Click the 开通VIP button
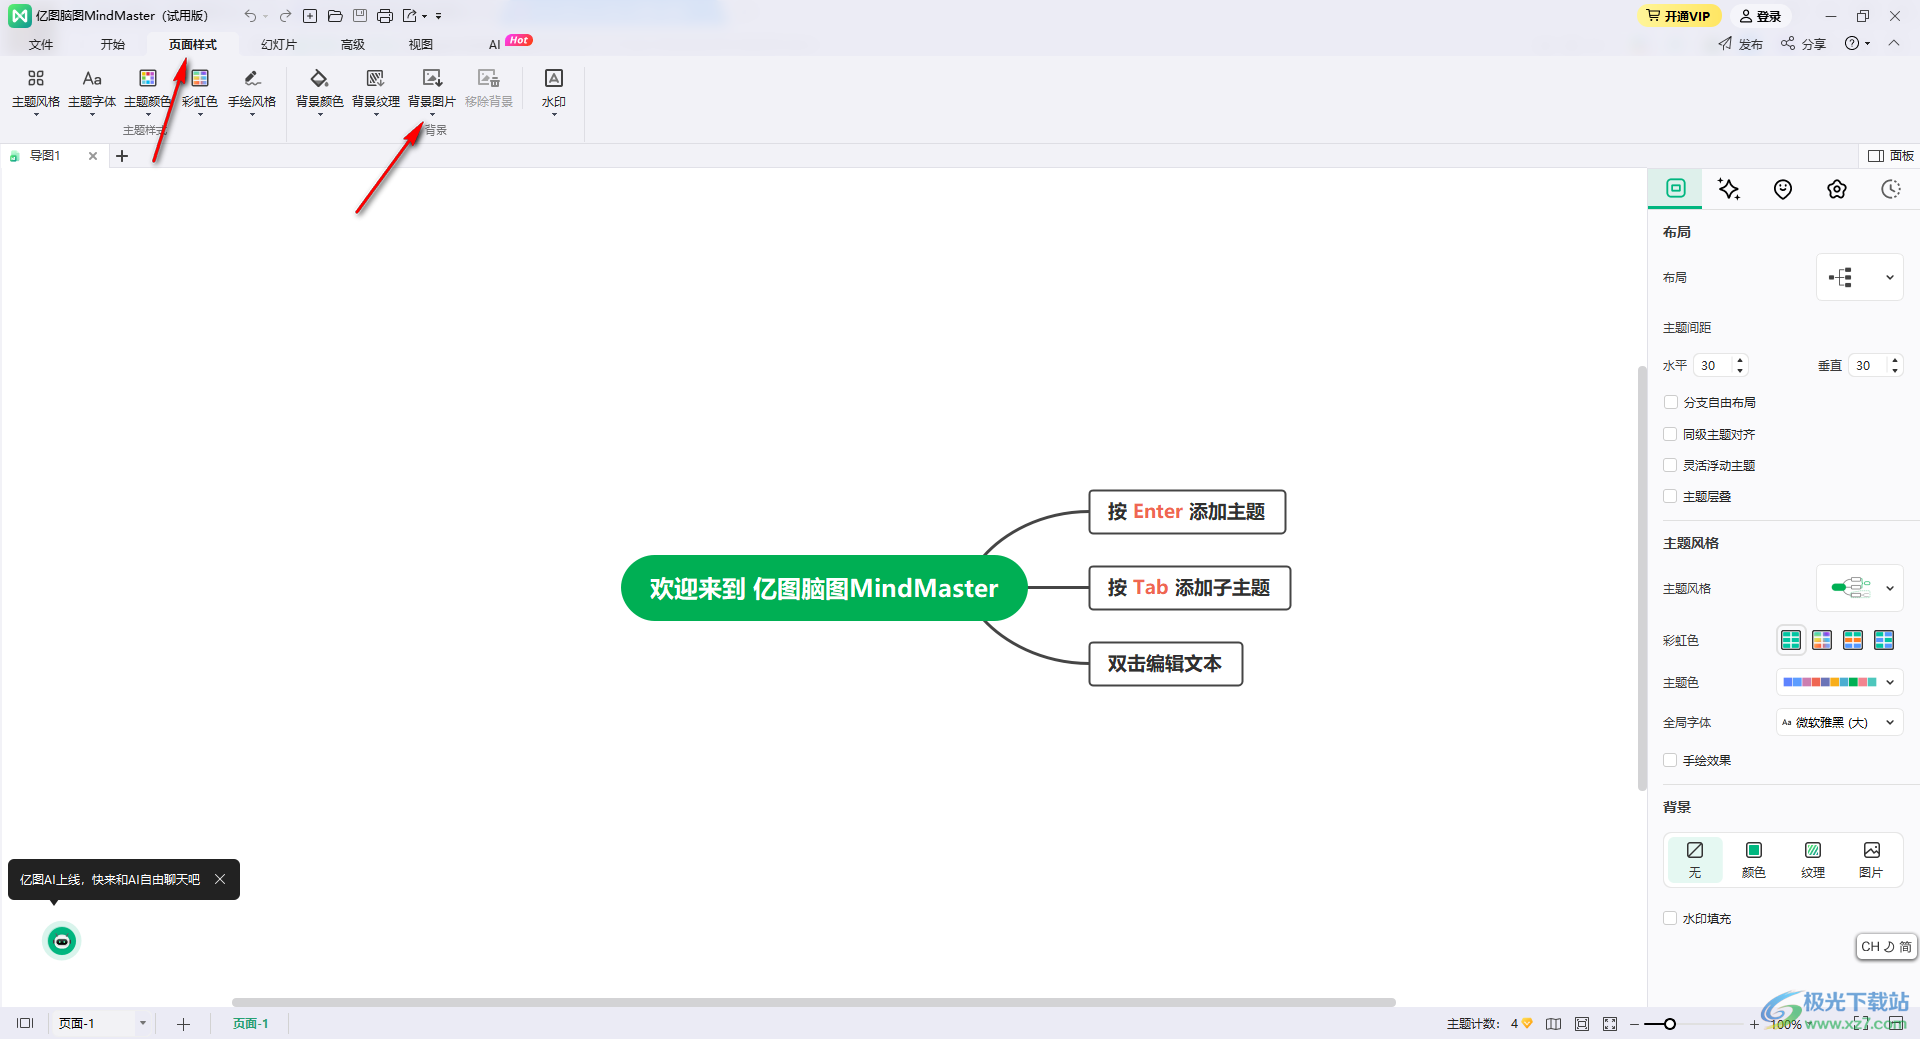 pos(1679,16)
